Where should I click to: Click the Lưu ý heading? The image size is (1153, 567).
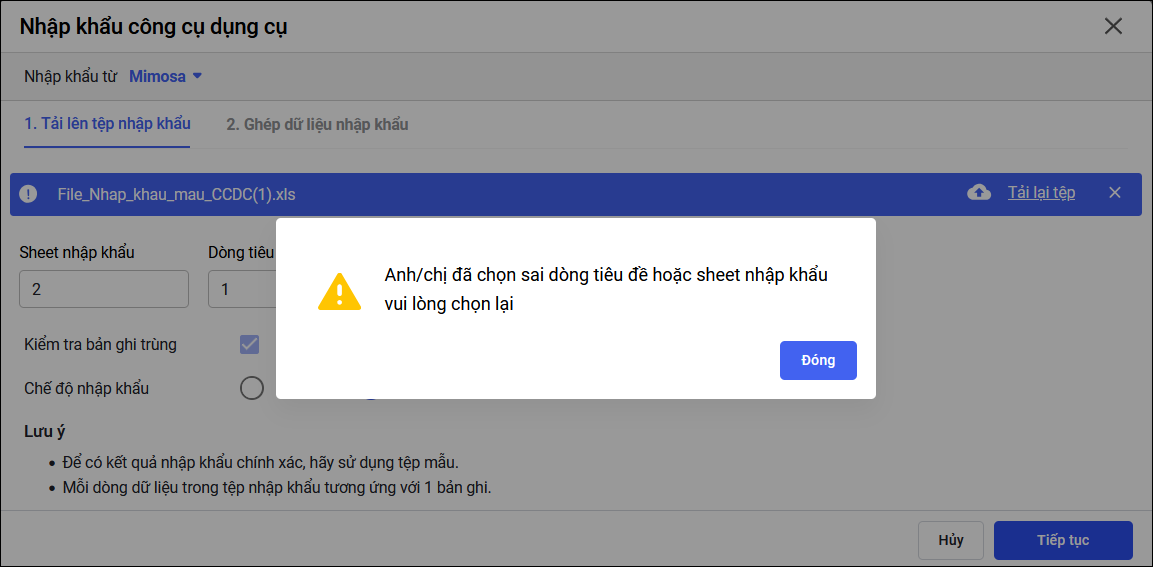(x=45, y=431)
